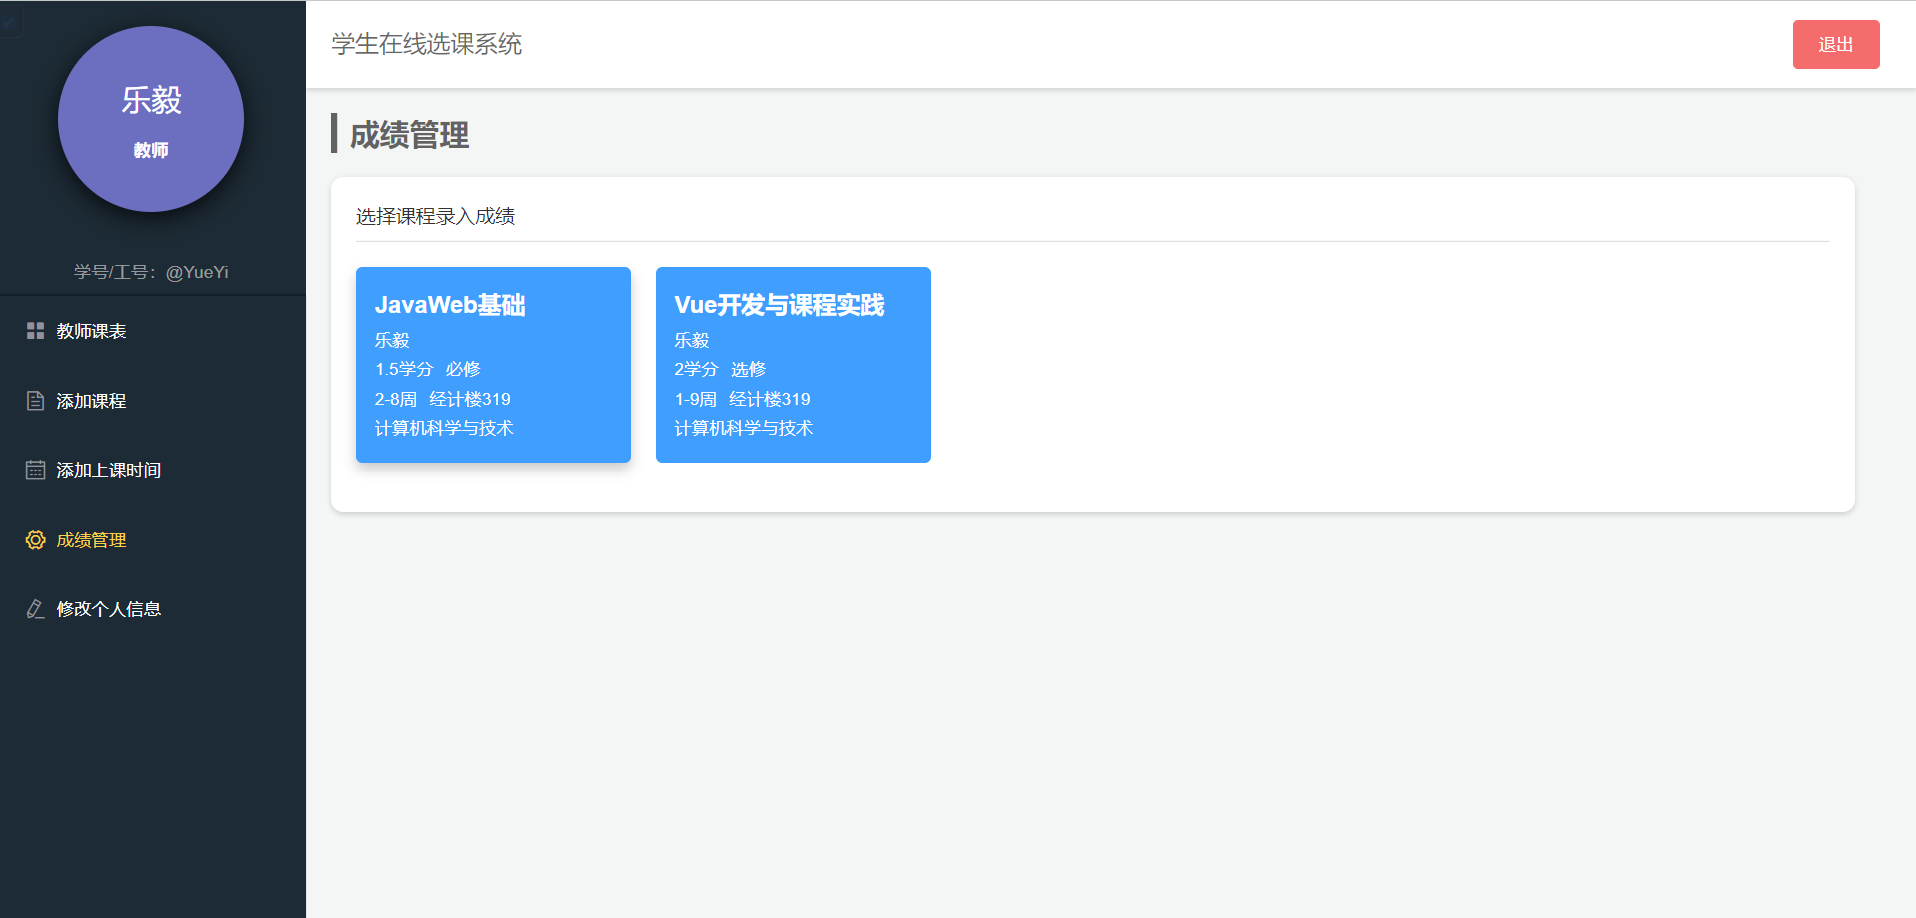Open the 成绩管理 sidebar entry

pyautogui.click(x=153, y=540)
